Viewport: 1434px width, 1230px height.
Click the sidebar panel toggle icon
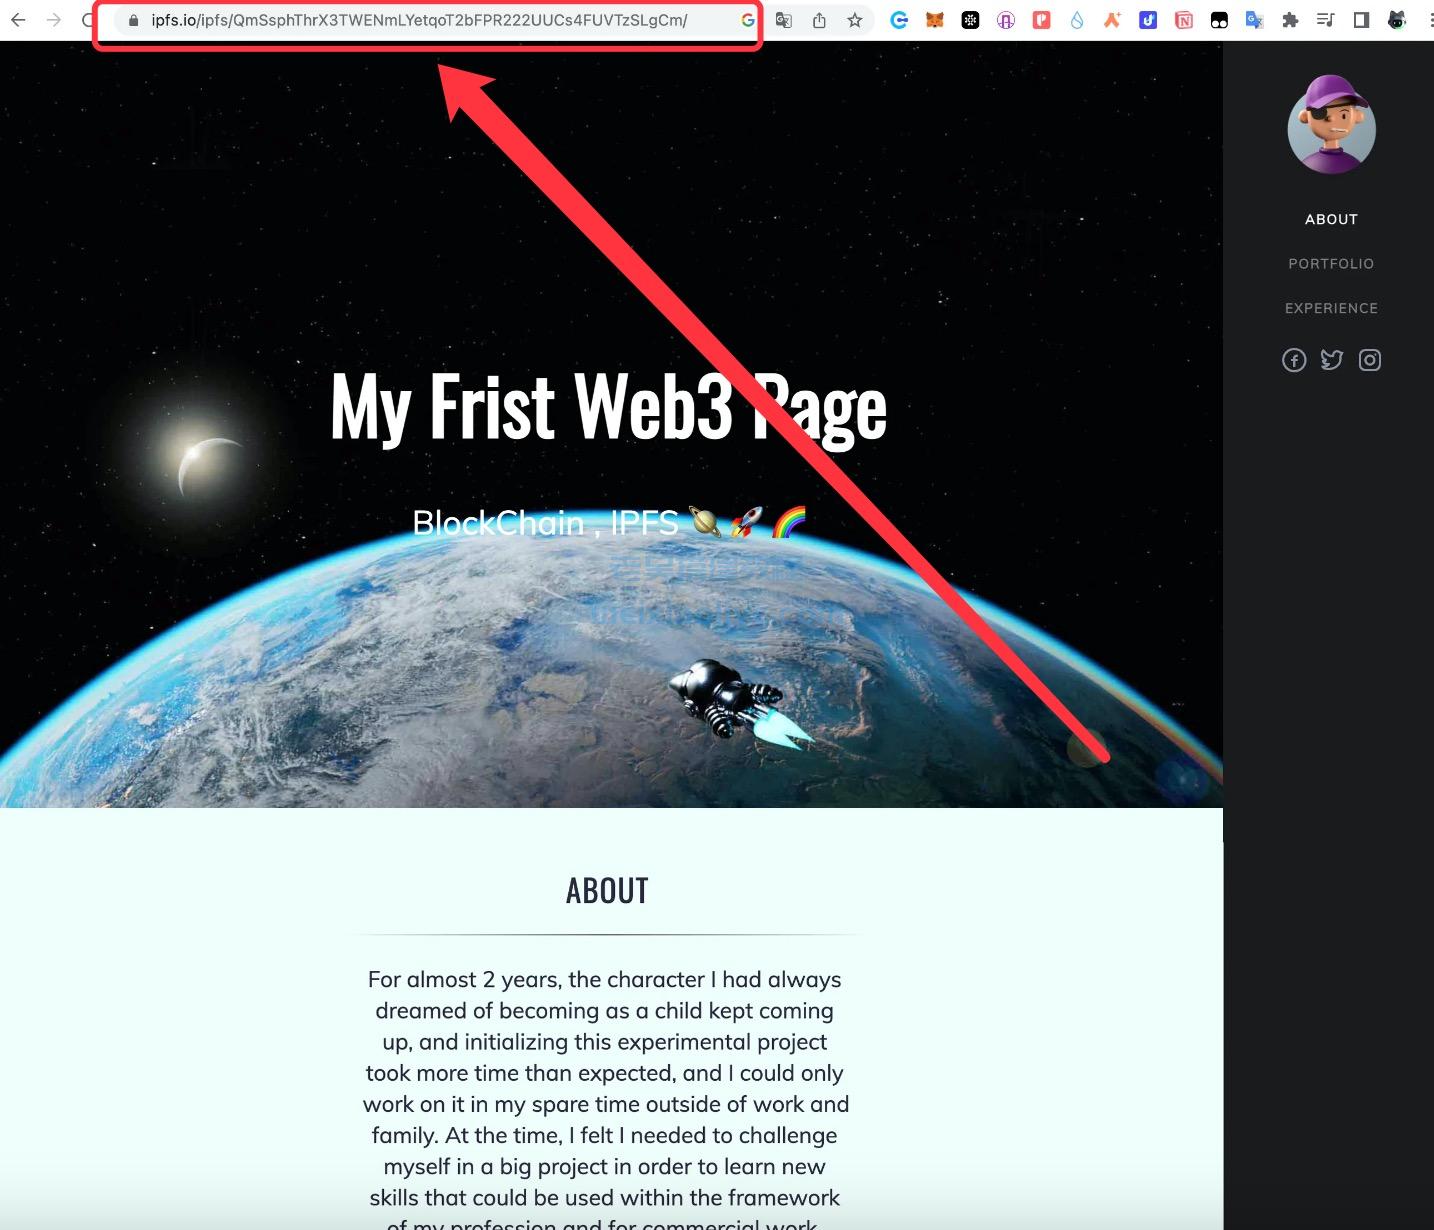coord(1360,19)
